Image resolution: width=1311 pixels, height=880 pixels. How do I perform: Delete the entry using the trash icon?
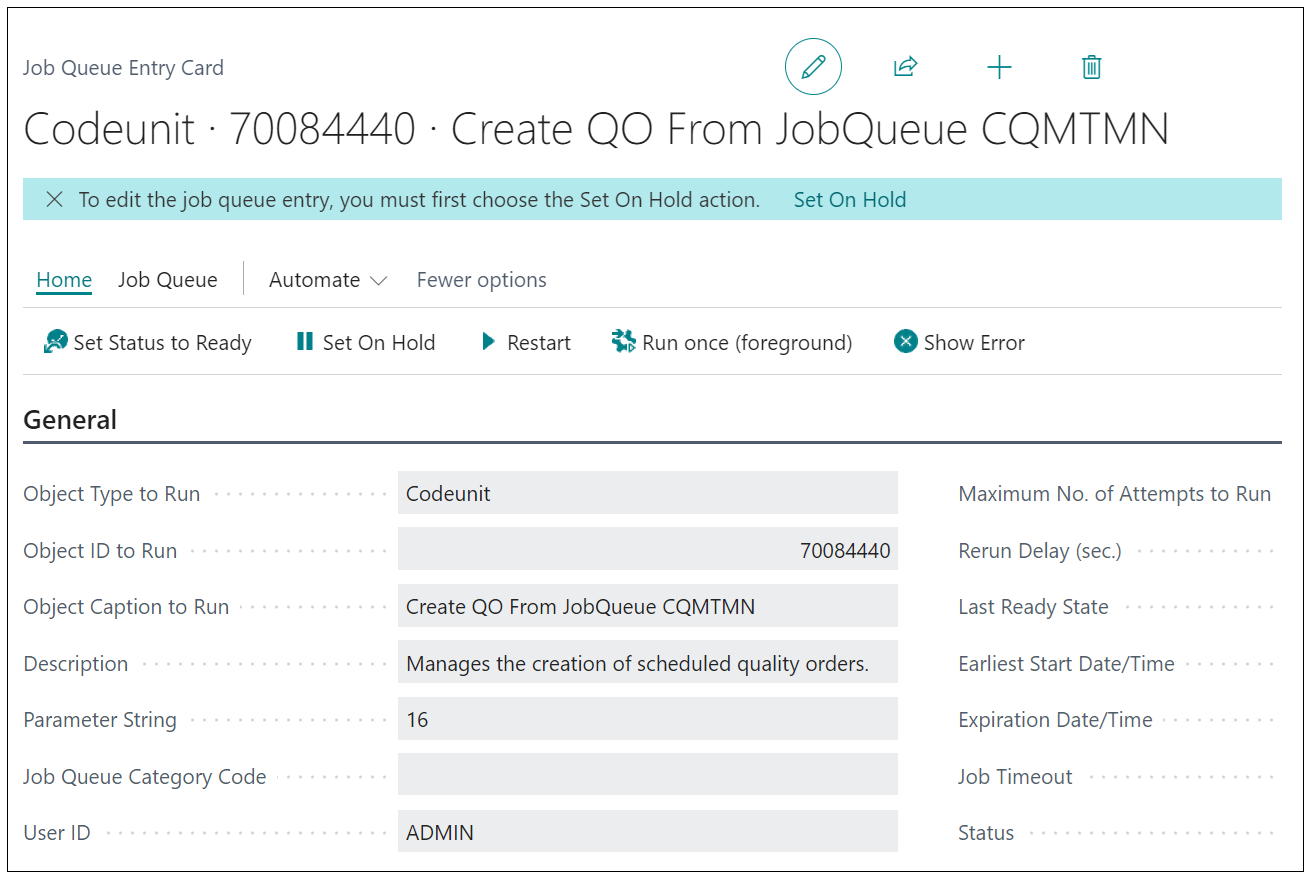tap(1091, 66)
